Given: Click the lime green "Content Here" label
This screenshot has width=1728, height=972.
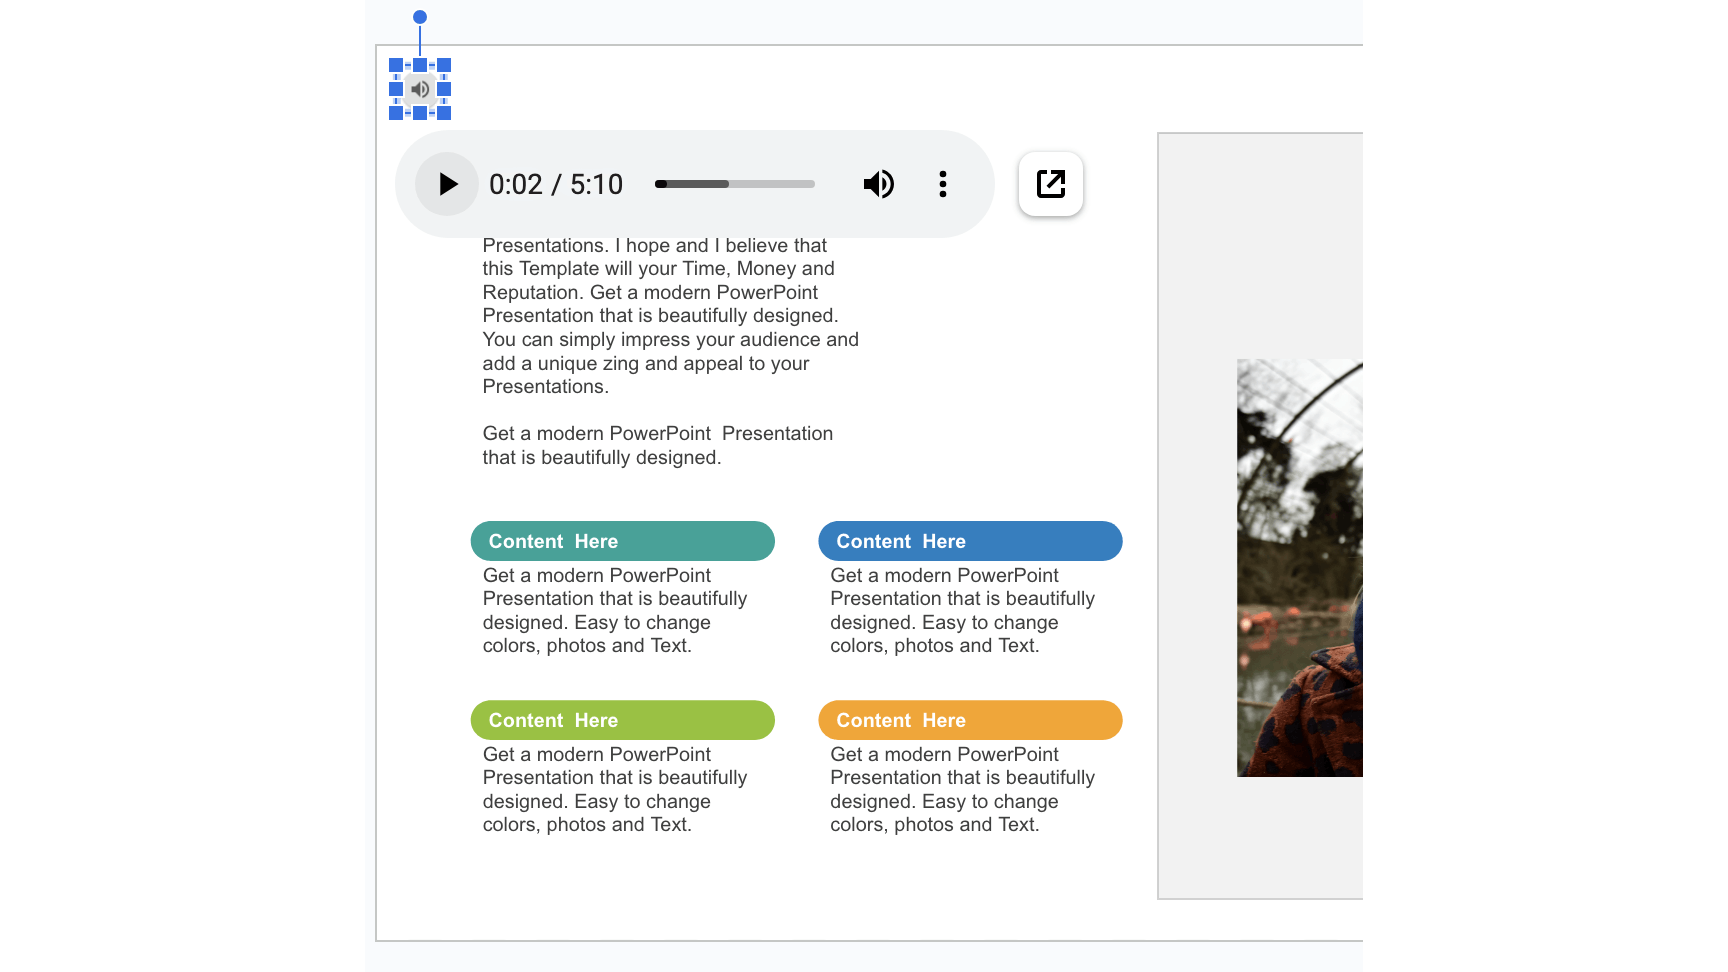Looking at the screenshot, I should (623, 720).
